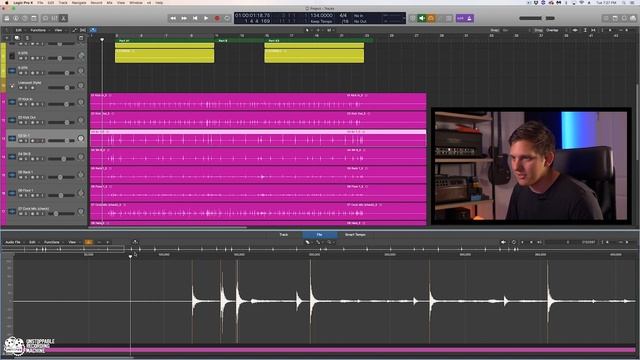Viewport: 640px width, 360px height.
Task: Open the File menu in menu bar
Action: click(x=40, y=2)
